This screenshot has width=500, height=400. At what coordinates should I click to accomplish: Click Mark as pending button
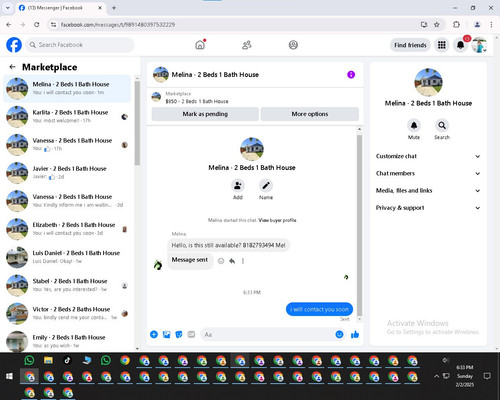[x=205, y=114]
